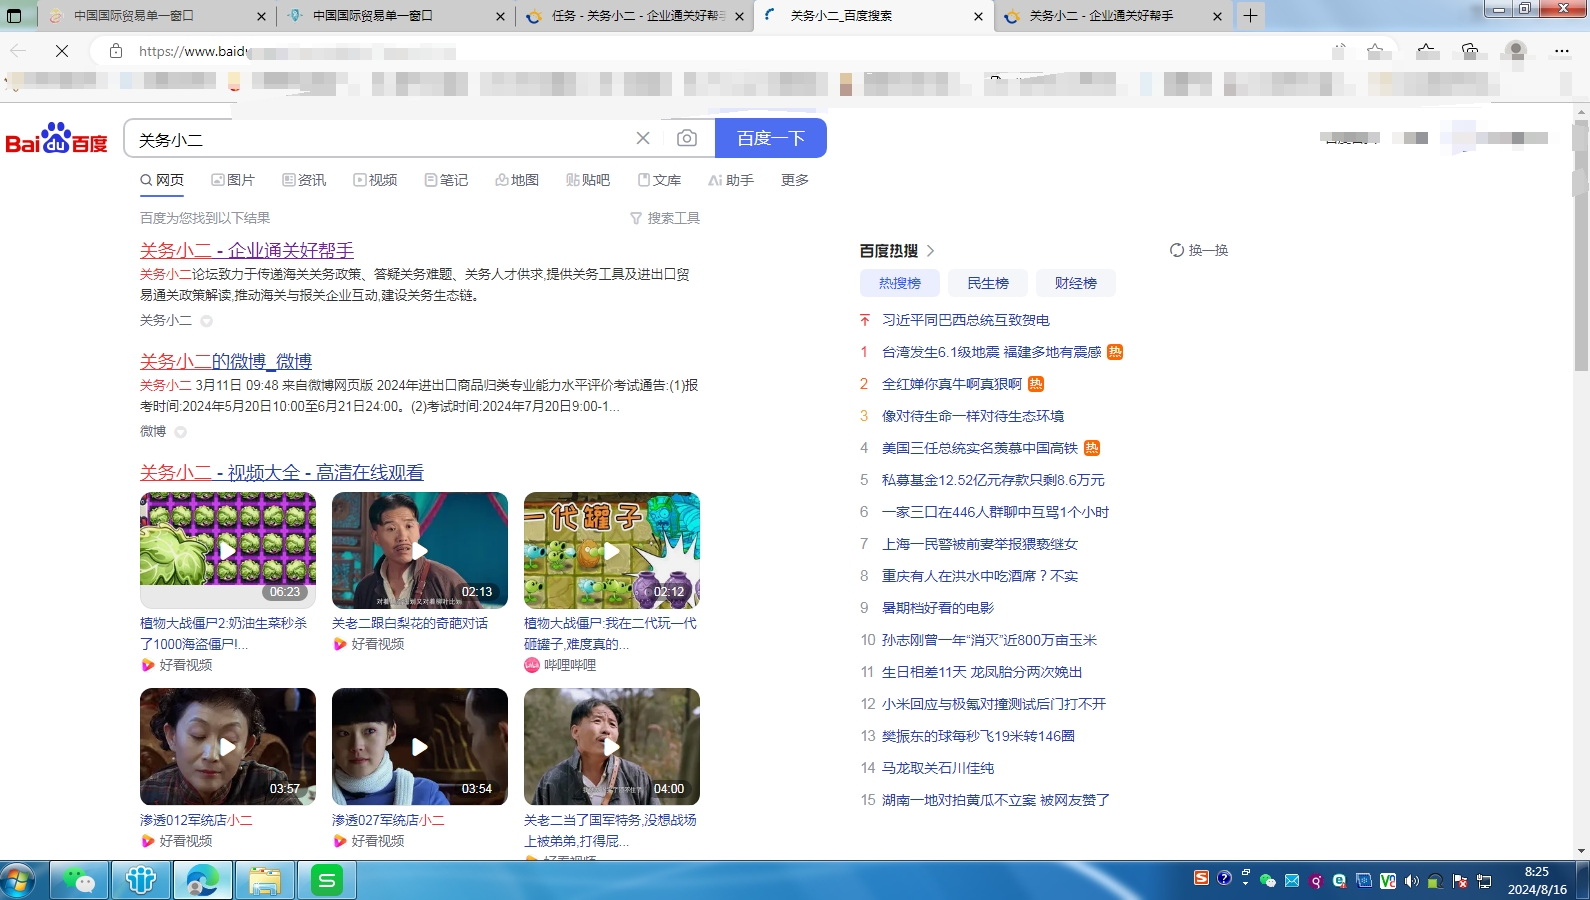Play the 03:54 渗透027 video thumbnail
Viewport: 1590px width, 900px height.
tap(420, 746)
